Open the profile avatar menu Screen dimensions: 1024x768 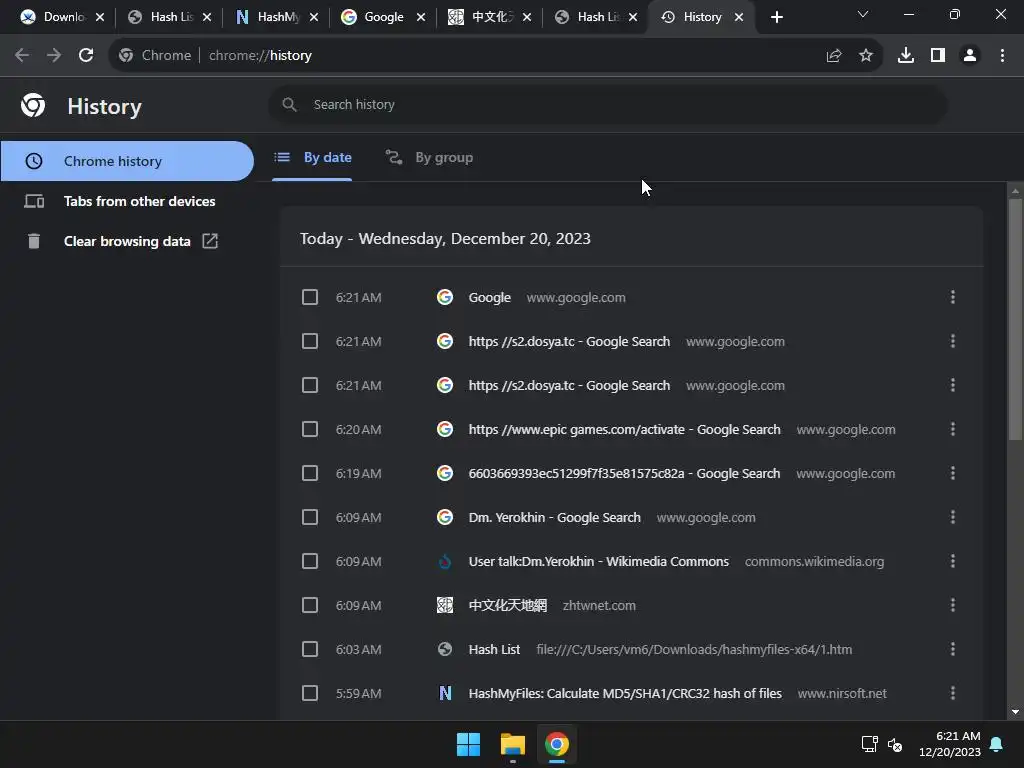pos(970,56)
